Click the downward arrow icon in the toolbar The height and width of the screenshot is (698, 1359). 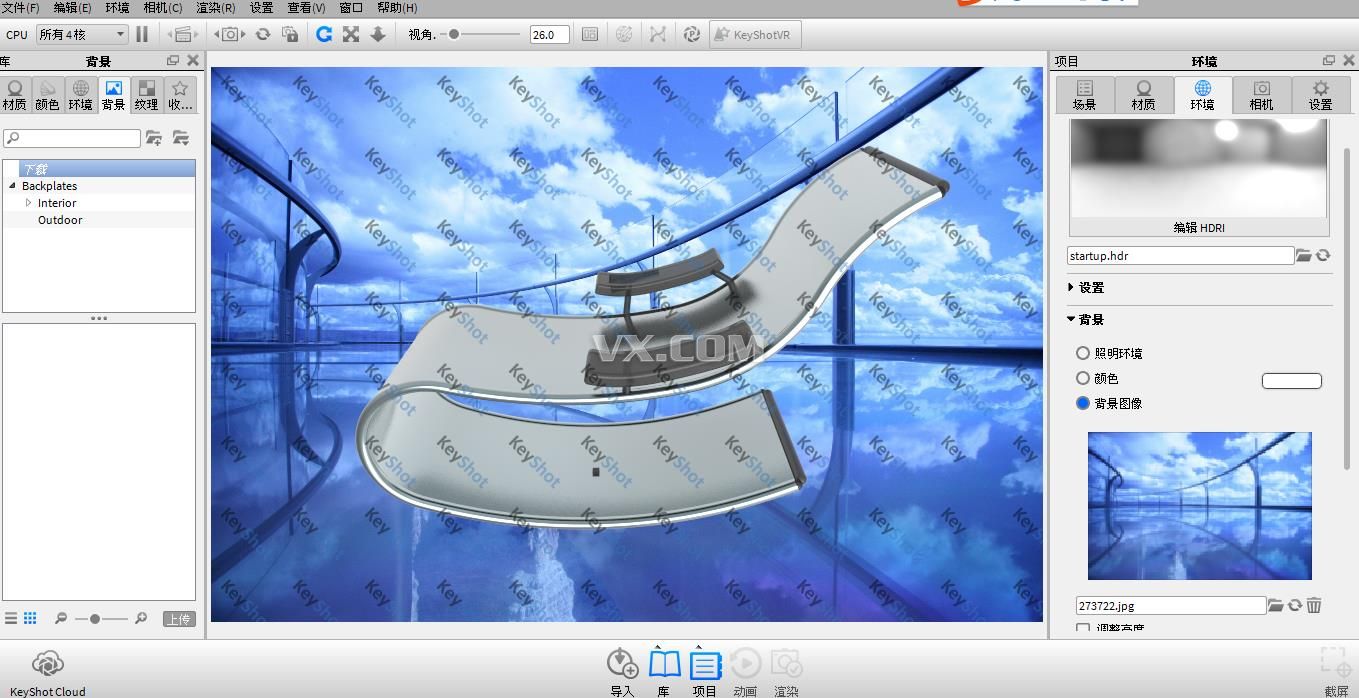[378, 34]
